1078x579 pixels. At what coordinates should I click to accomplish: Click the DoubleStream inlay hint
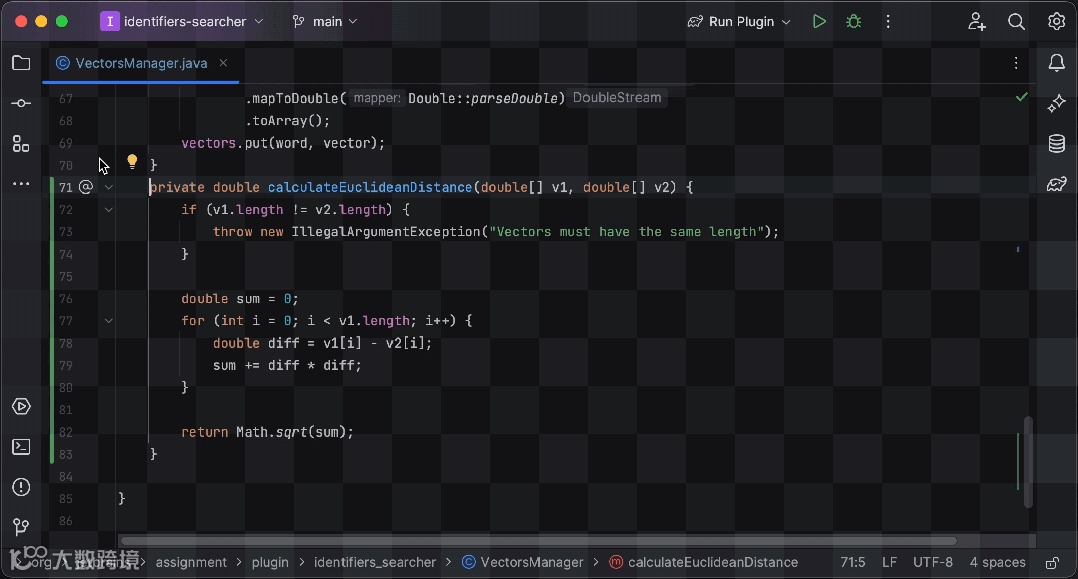(x=617, y=98)
